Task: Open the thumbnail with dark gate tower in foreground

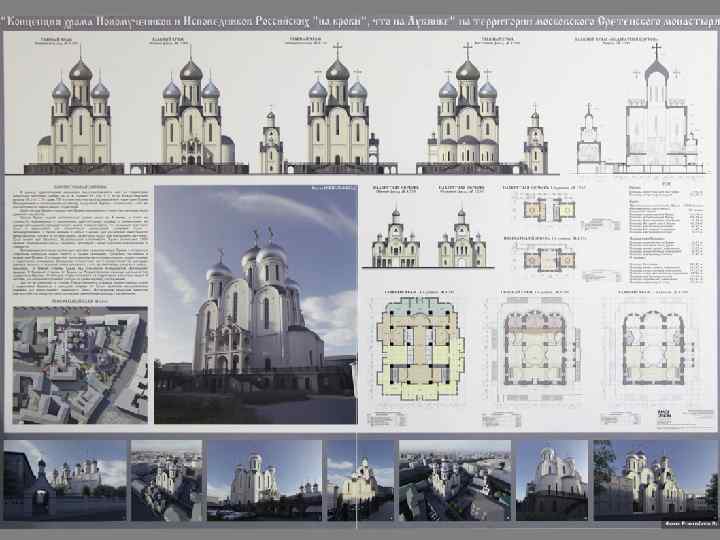Action: tap(65, 480)
